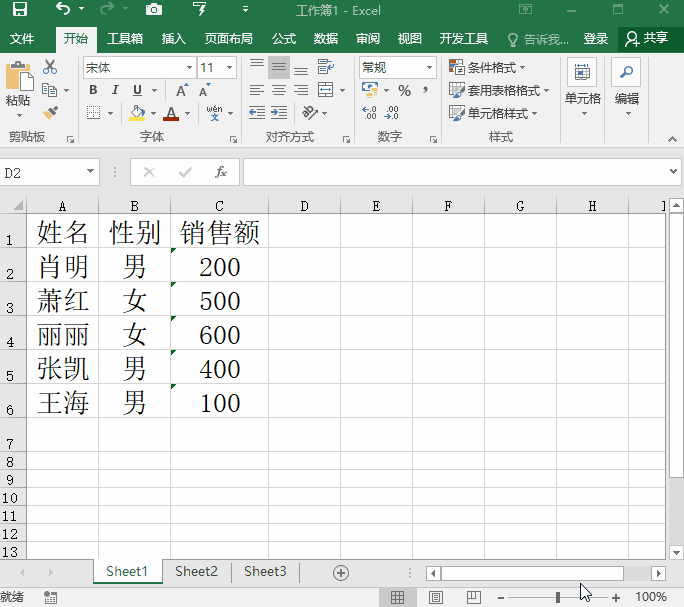
Task: Switch to the 数据 Data tab
Action: click(325, 39)
